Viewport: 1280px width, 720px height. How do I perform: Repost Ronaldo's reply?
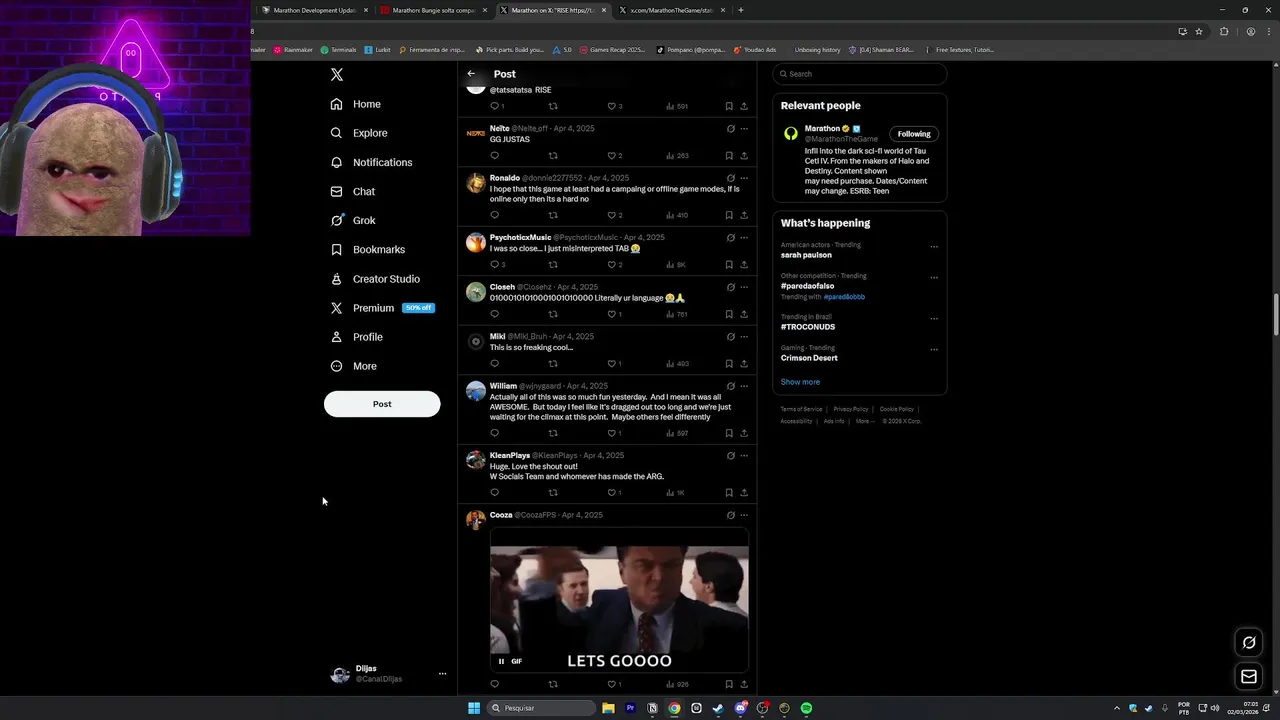(553, 215)
